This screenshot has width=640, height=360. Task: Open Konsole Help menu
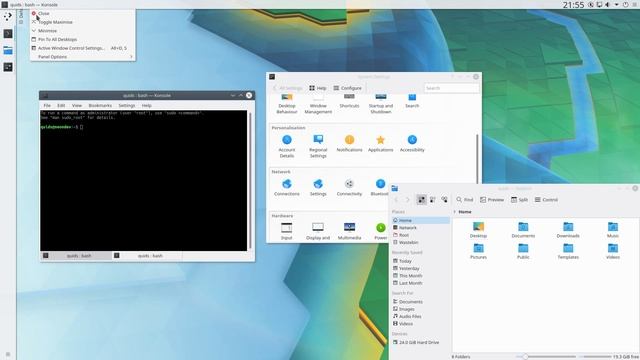[147, 105]
